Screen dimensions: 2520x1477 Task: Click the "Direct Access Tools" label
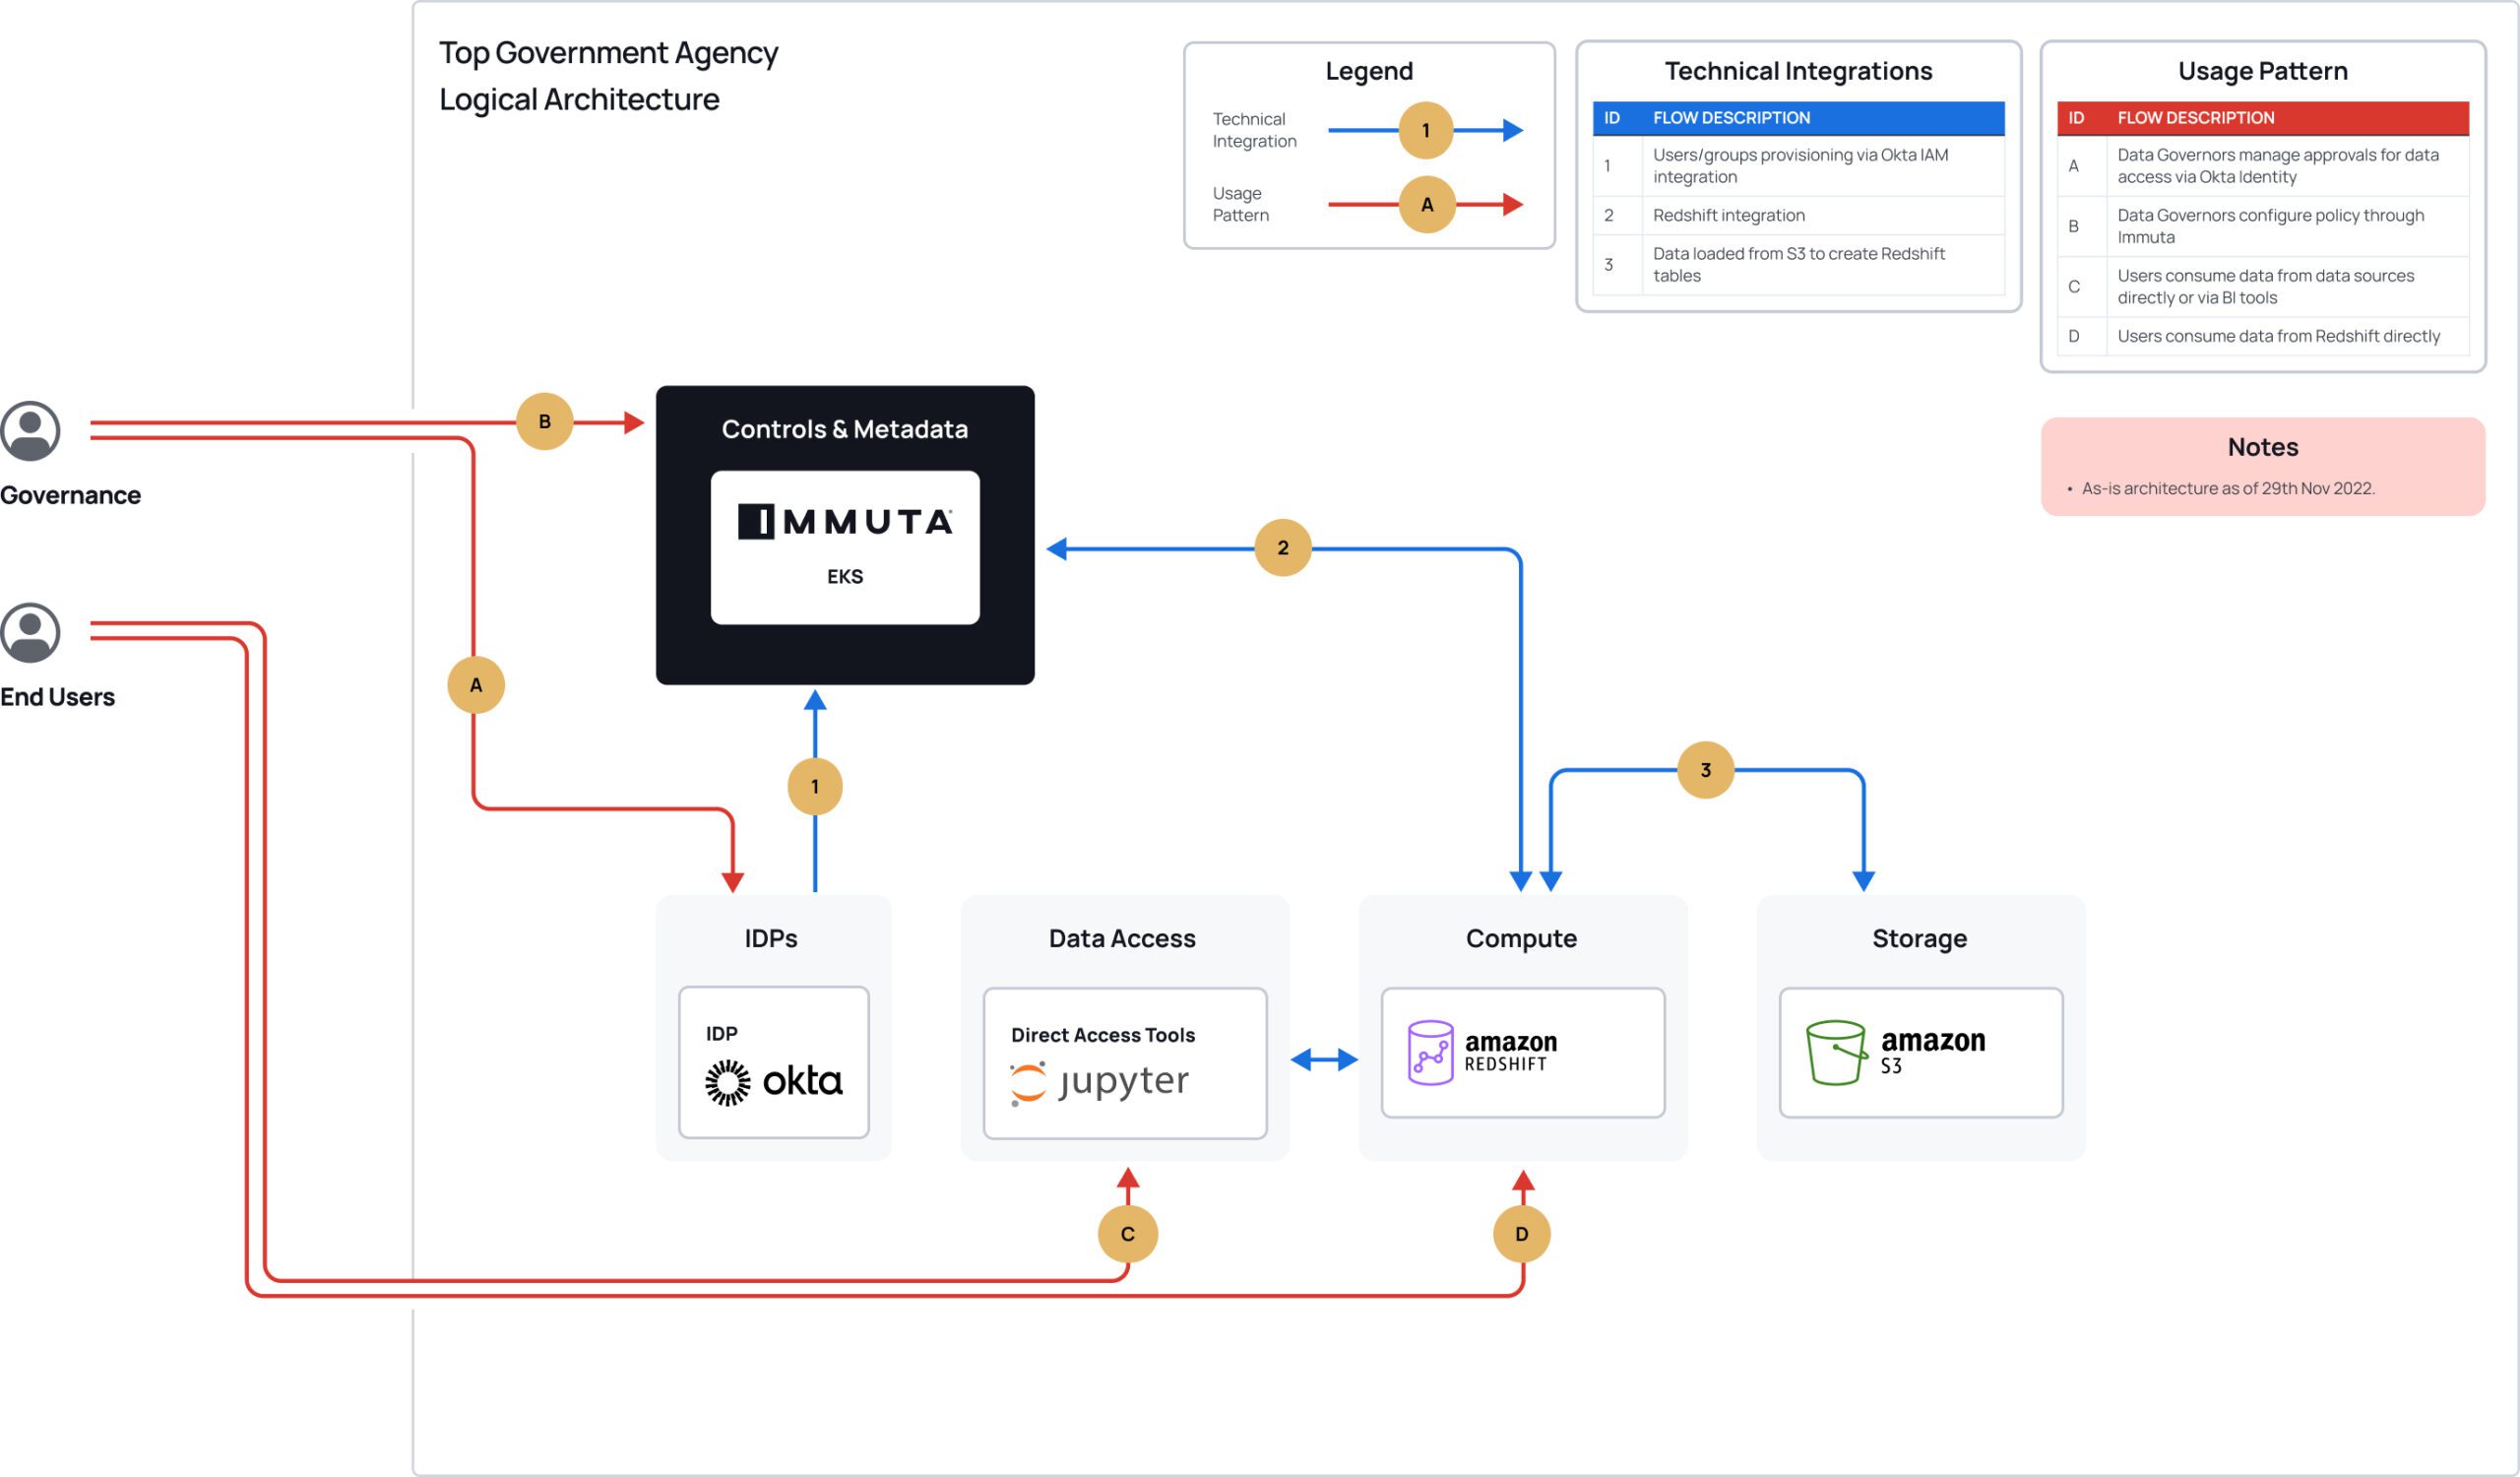[1103, 1035]
